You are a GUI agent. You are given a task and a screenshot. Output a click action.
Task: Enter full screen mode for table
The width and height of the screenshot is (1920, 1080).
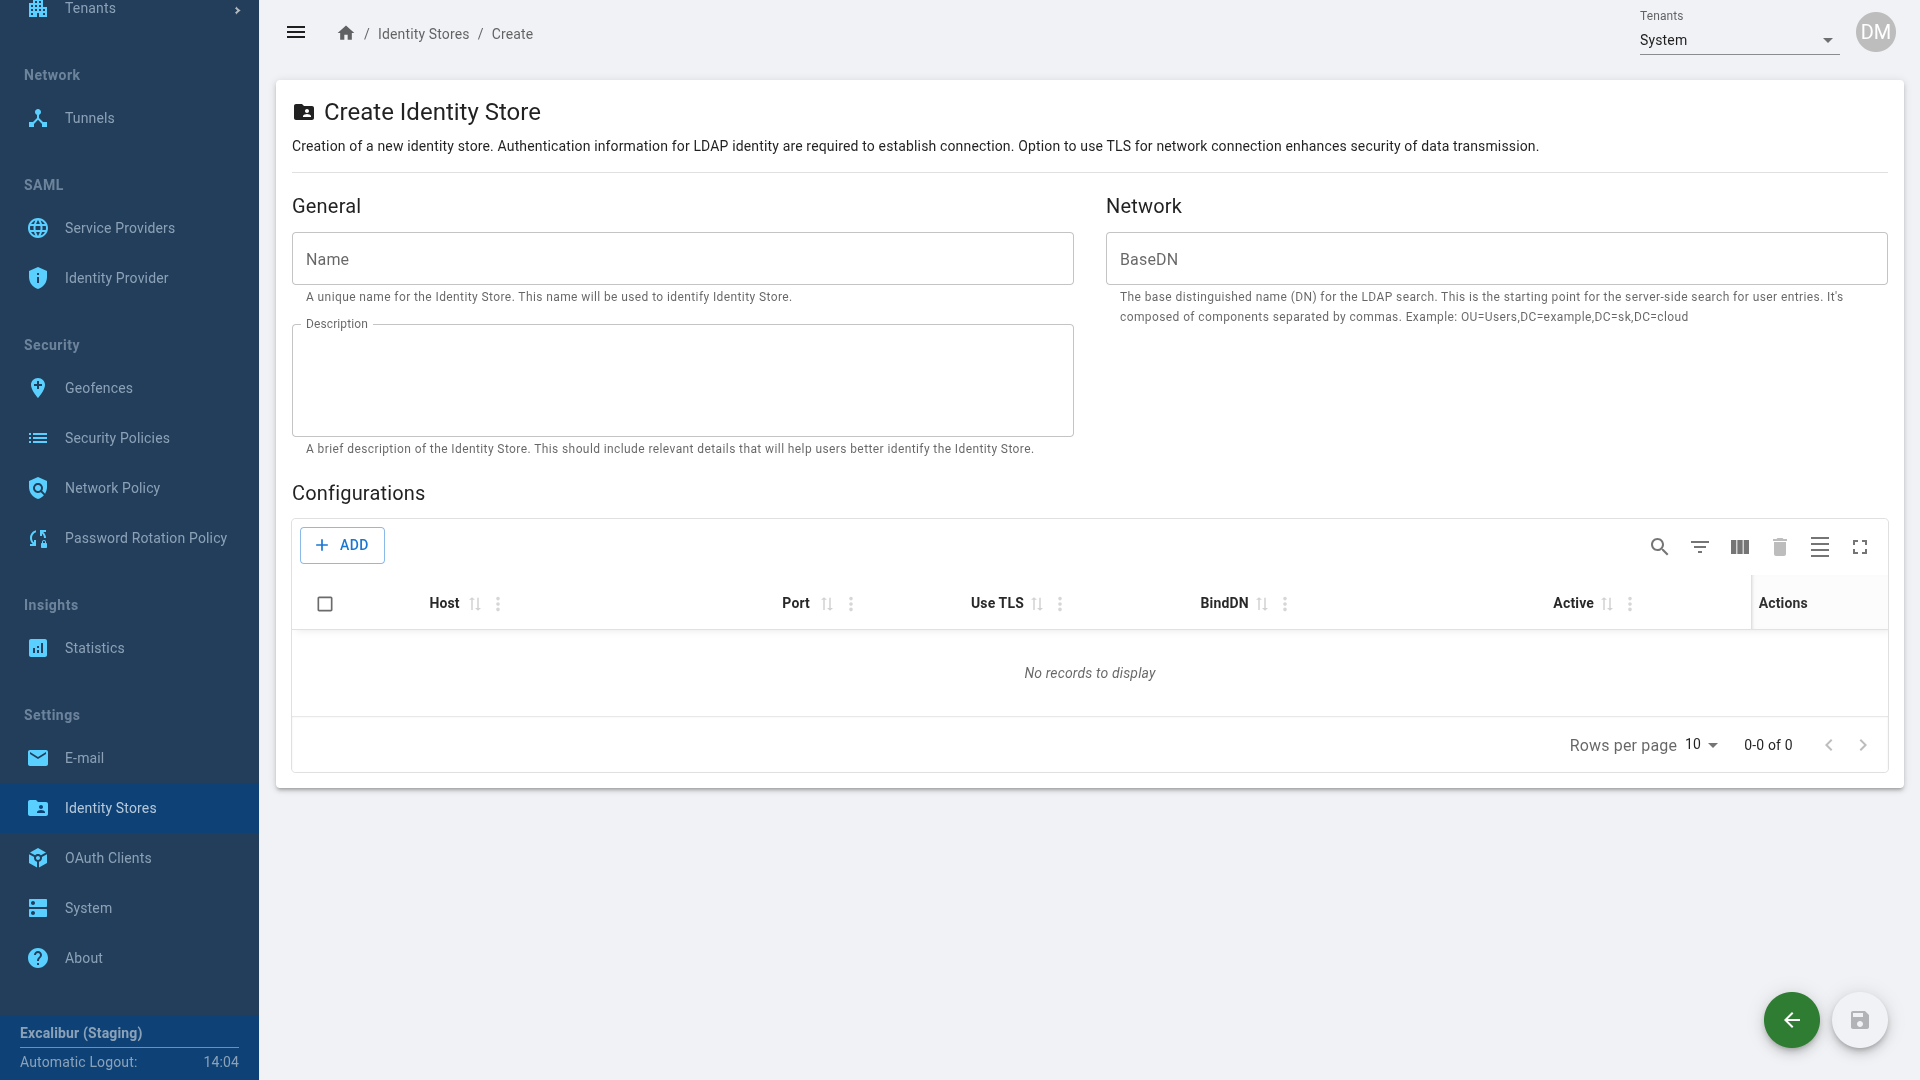[x=1860, y=547]
